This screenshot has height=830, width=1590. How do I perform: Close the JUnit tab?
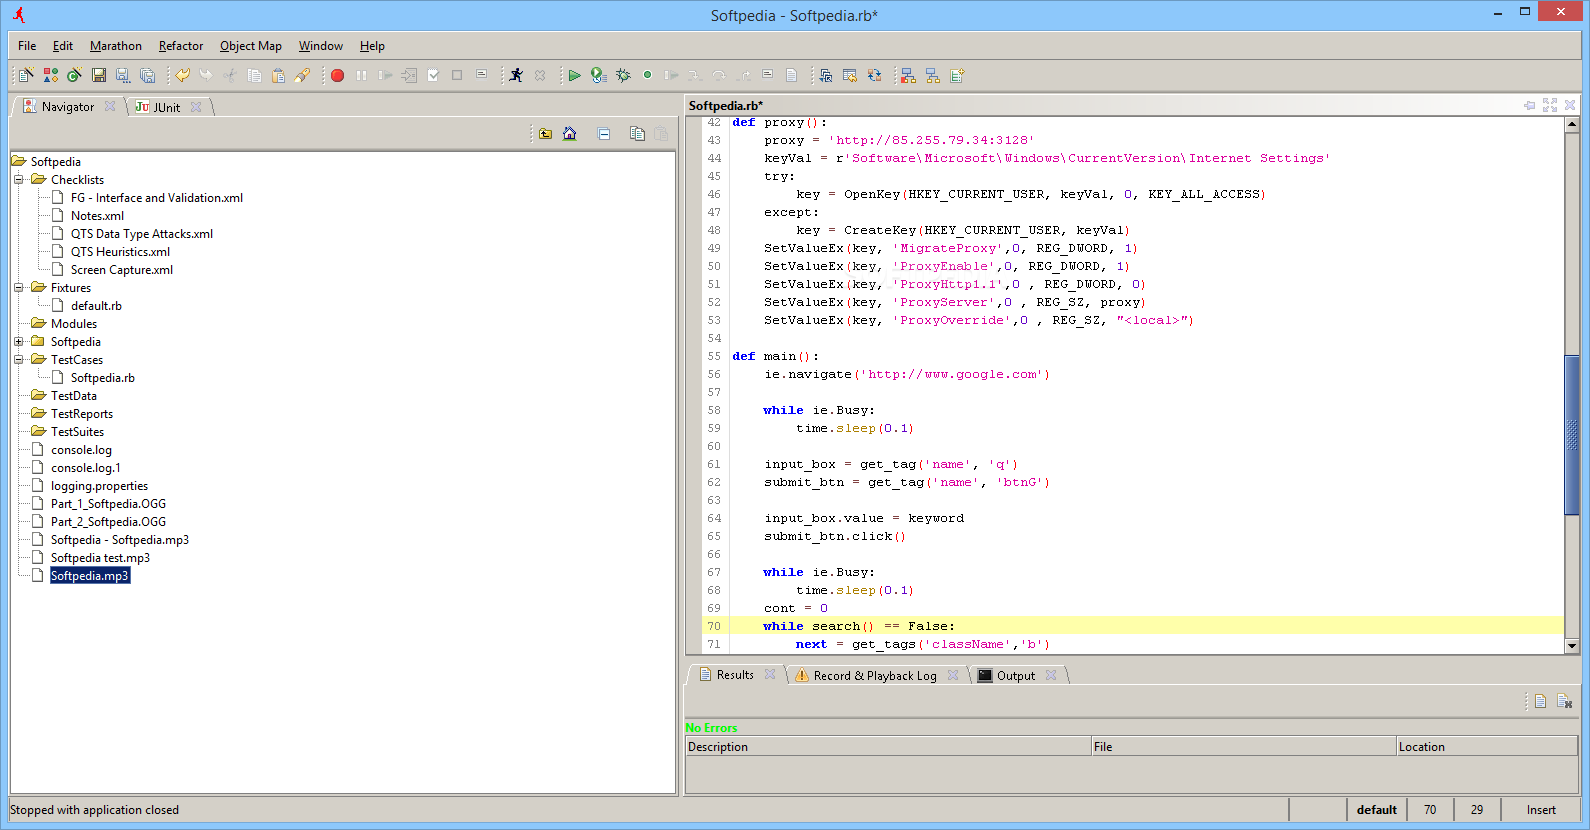(x=196, y=107)
